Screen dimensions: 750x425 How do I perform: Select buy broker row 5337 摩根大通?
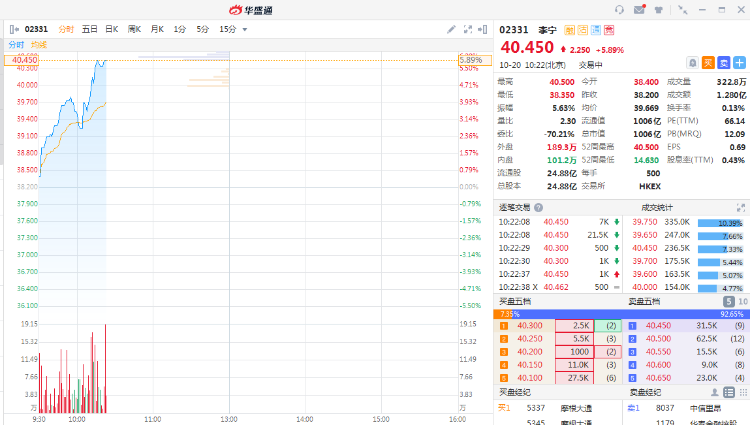click(x=558, y=408)
